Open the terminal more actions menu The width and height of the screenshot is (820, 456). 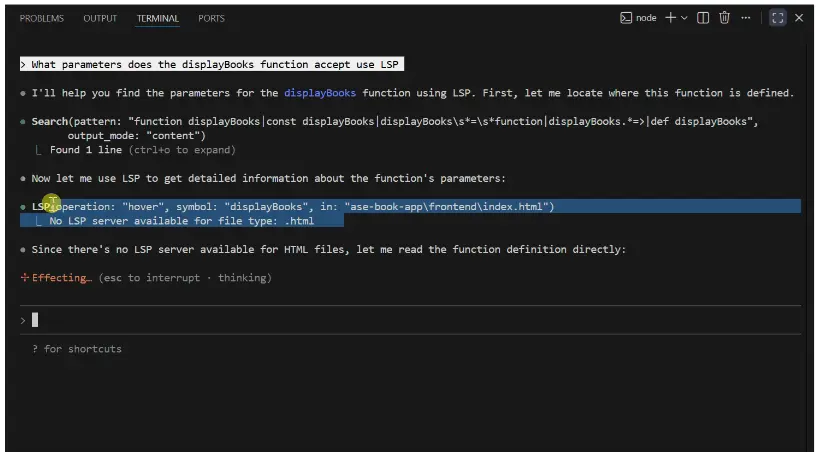click(745, 18)
